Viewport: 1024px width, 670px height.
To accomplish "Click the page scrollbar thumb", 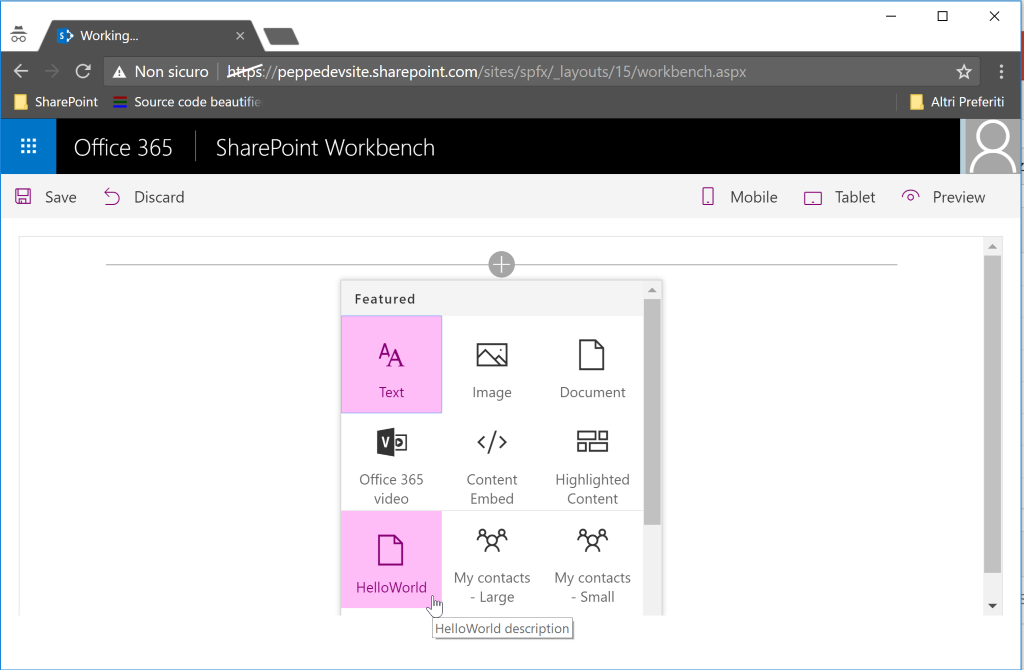I will [993, 414].
